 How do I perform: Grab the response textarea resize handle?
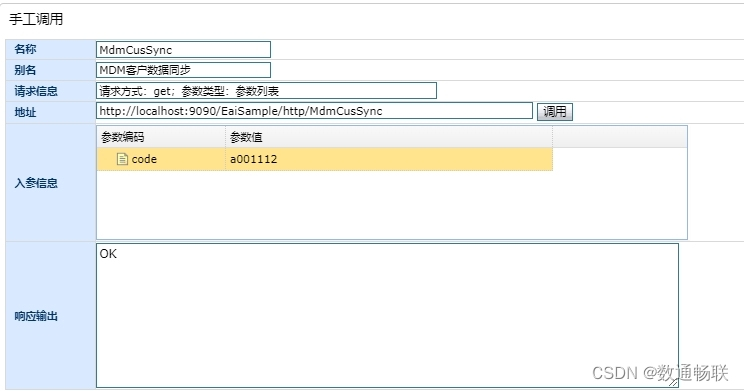674,382
